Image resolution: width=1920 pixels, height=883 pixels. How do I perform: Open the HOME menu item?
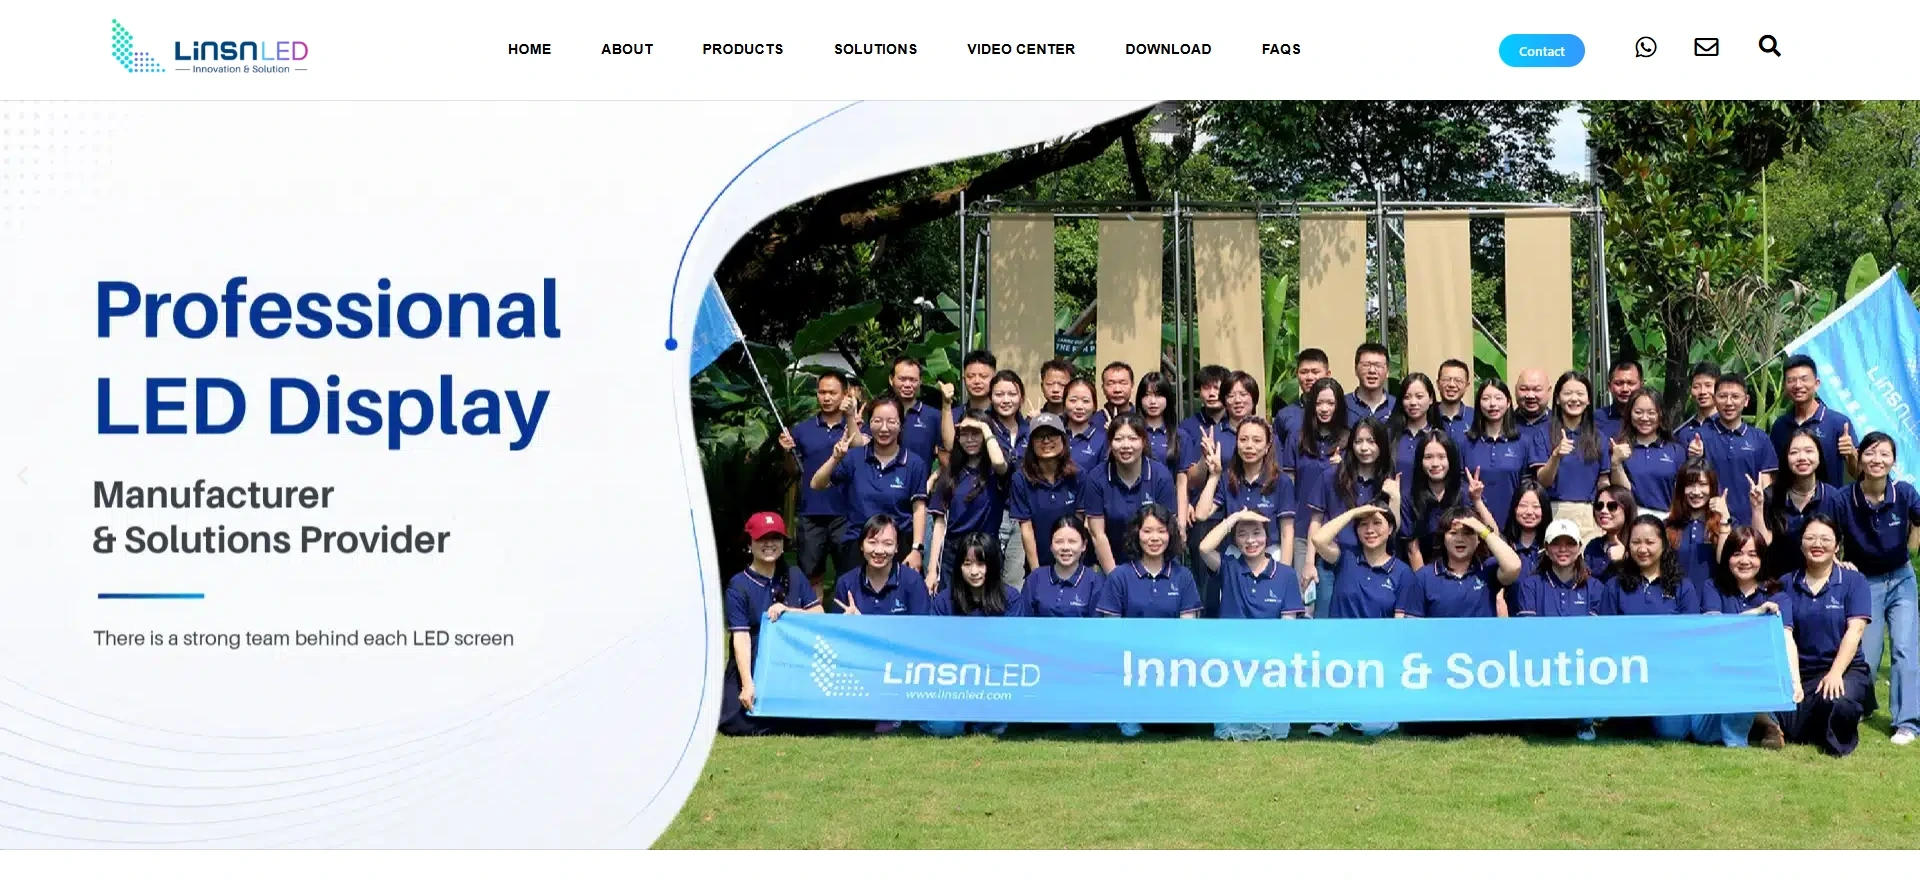(529, 49)
